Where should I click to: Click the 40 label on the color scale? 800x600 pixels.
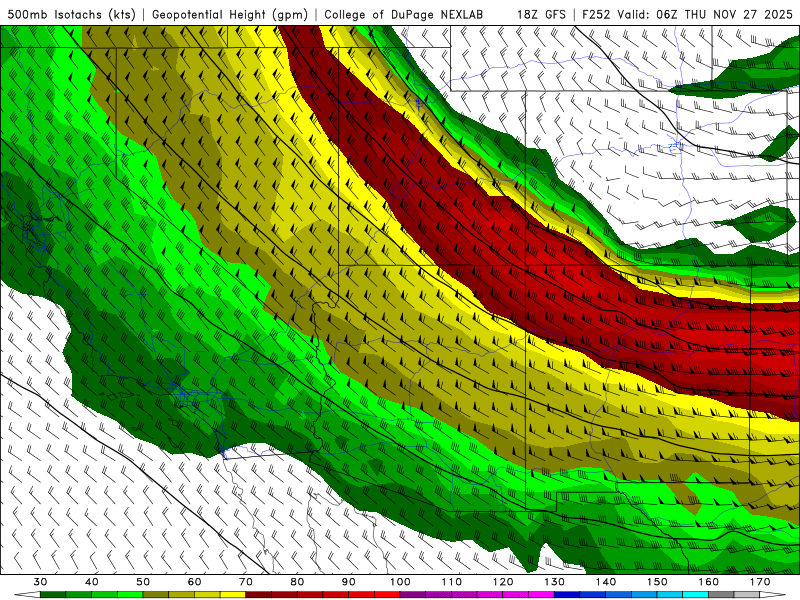pos(92,582)
